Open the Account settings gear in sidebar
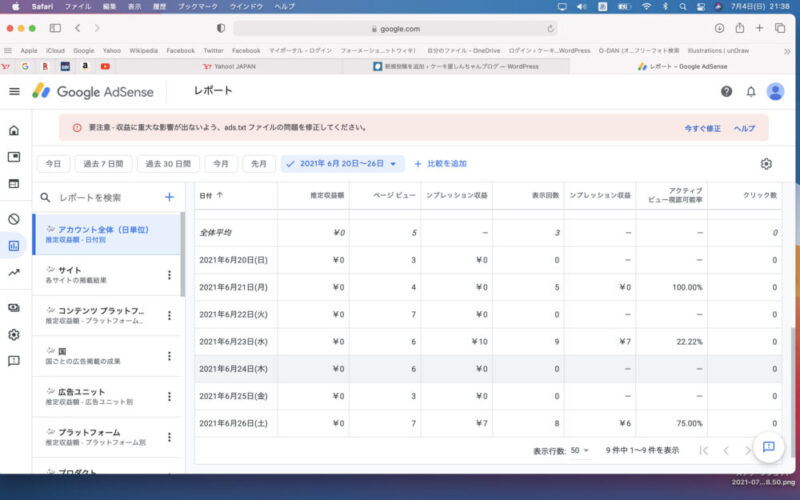The width and height of the screenshot is (800, 500). coord(14,335)
